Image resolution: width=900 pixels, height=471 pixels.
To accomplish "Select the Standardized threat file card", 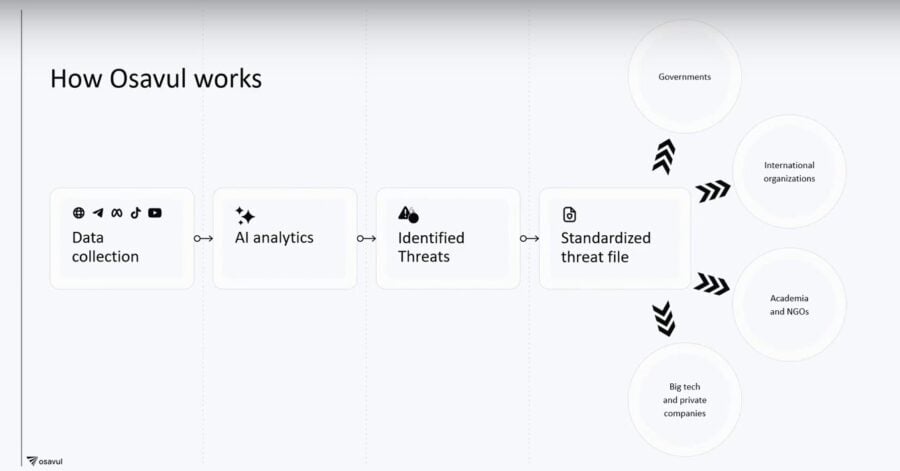I will click(x=615, y=239).
